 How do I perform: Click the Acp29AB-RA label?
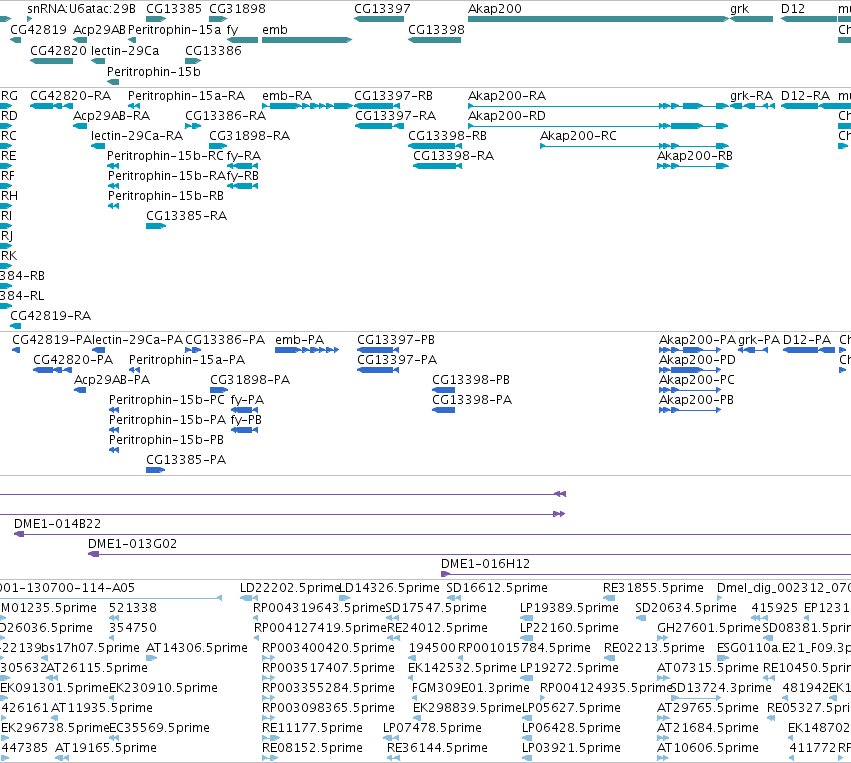click(111, 116)
